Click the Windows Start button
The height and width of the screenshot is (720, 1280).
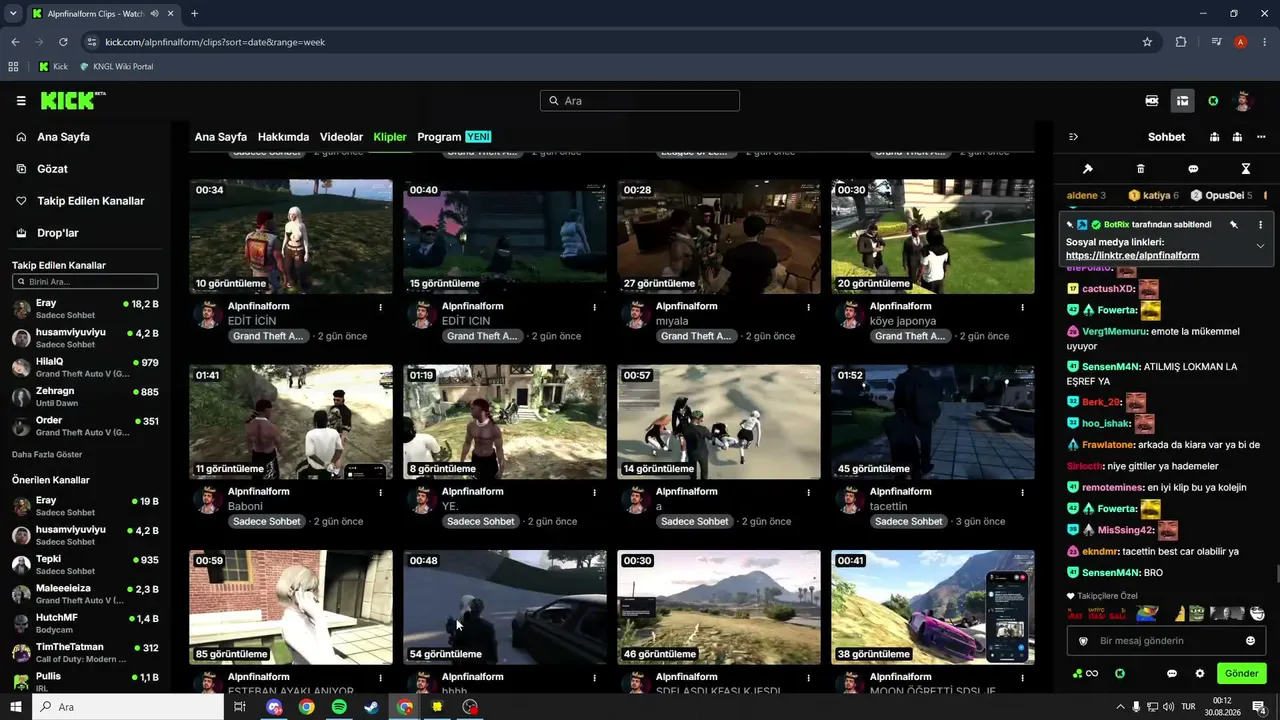(x=16, y=707)
